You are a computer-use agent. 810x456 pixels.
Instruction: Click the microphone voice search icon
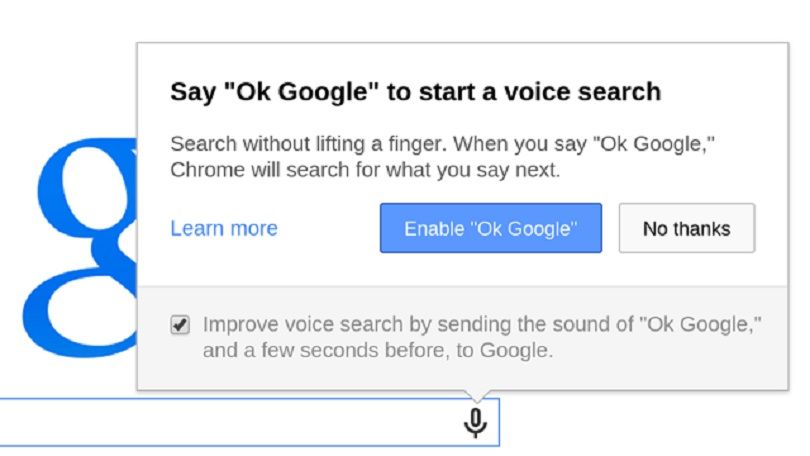tap(476, 424)
